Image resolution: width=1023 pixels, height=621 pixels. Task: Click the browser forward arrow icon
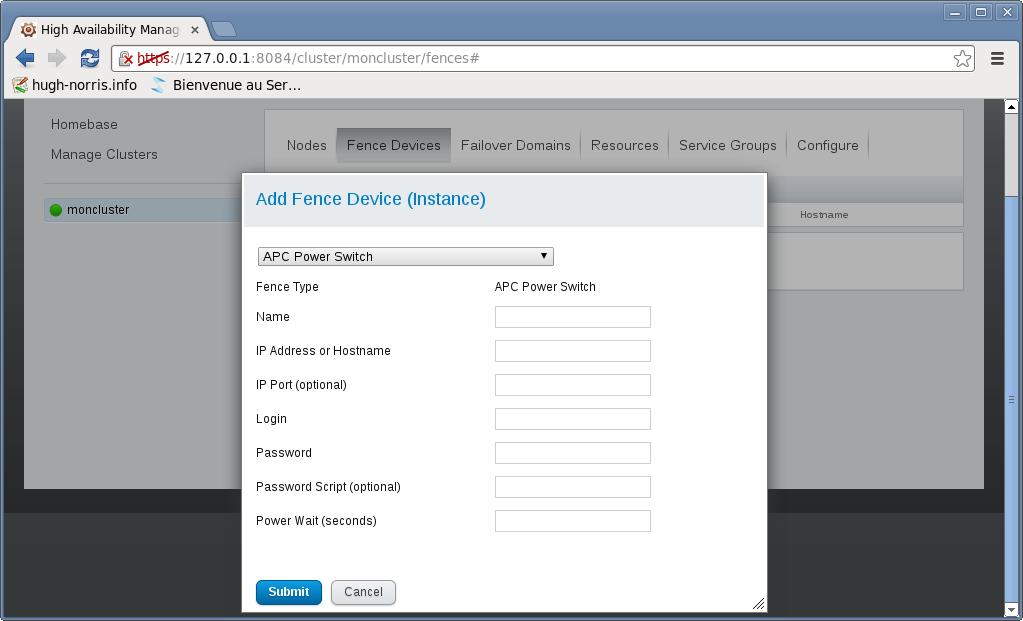point(57,58)
